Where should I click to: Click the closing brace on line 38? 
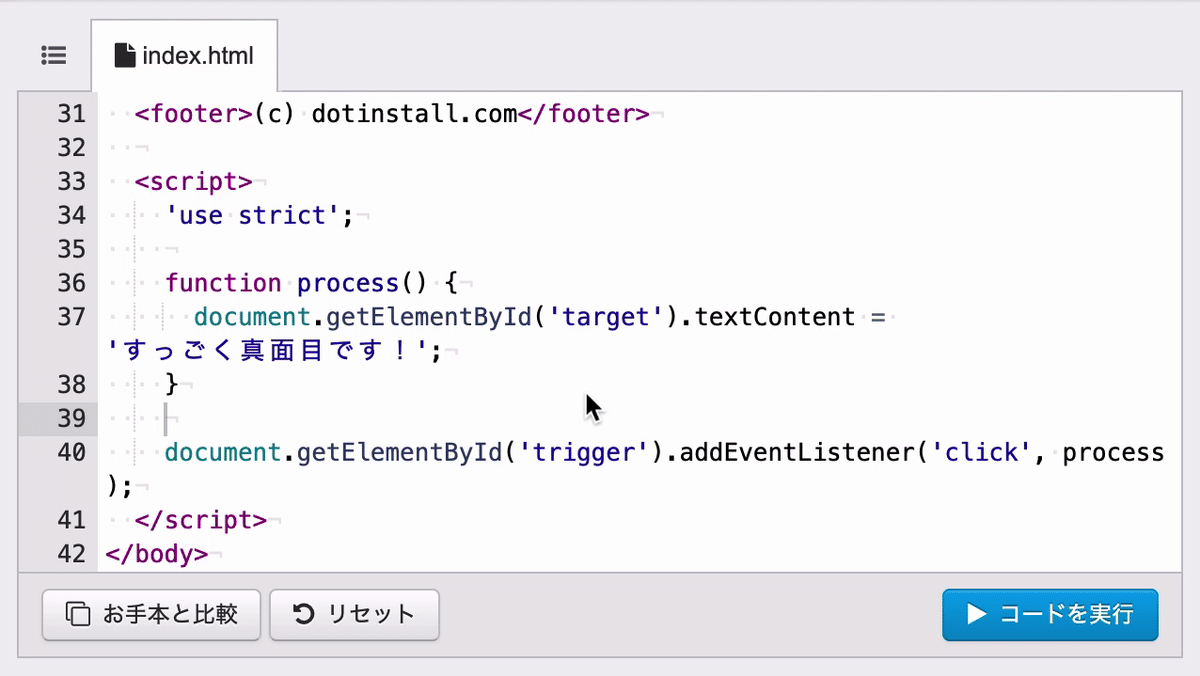point(172,384)
